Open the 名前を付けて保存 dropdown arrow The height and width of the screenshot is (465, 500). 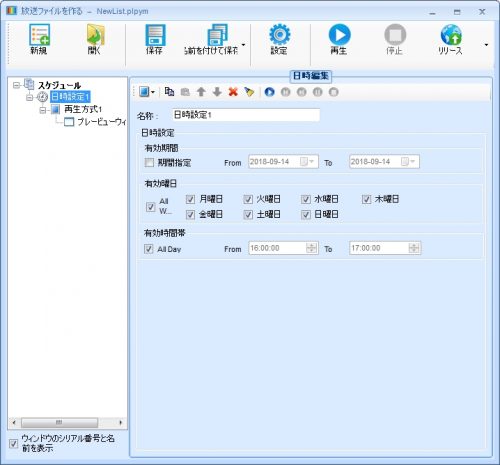(243, 45)
